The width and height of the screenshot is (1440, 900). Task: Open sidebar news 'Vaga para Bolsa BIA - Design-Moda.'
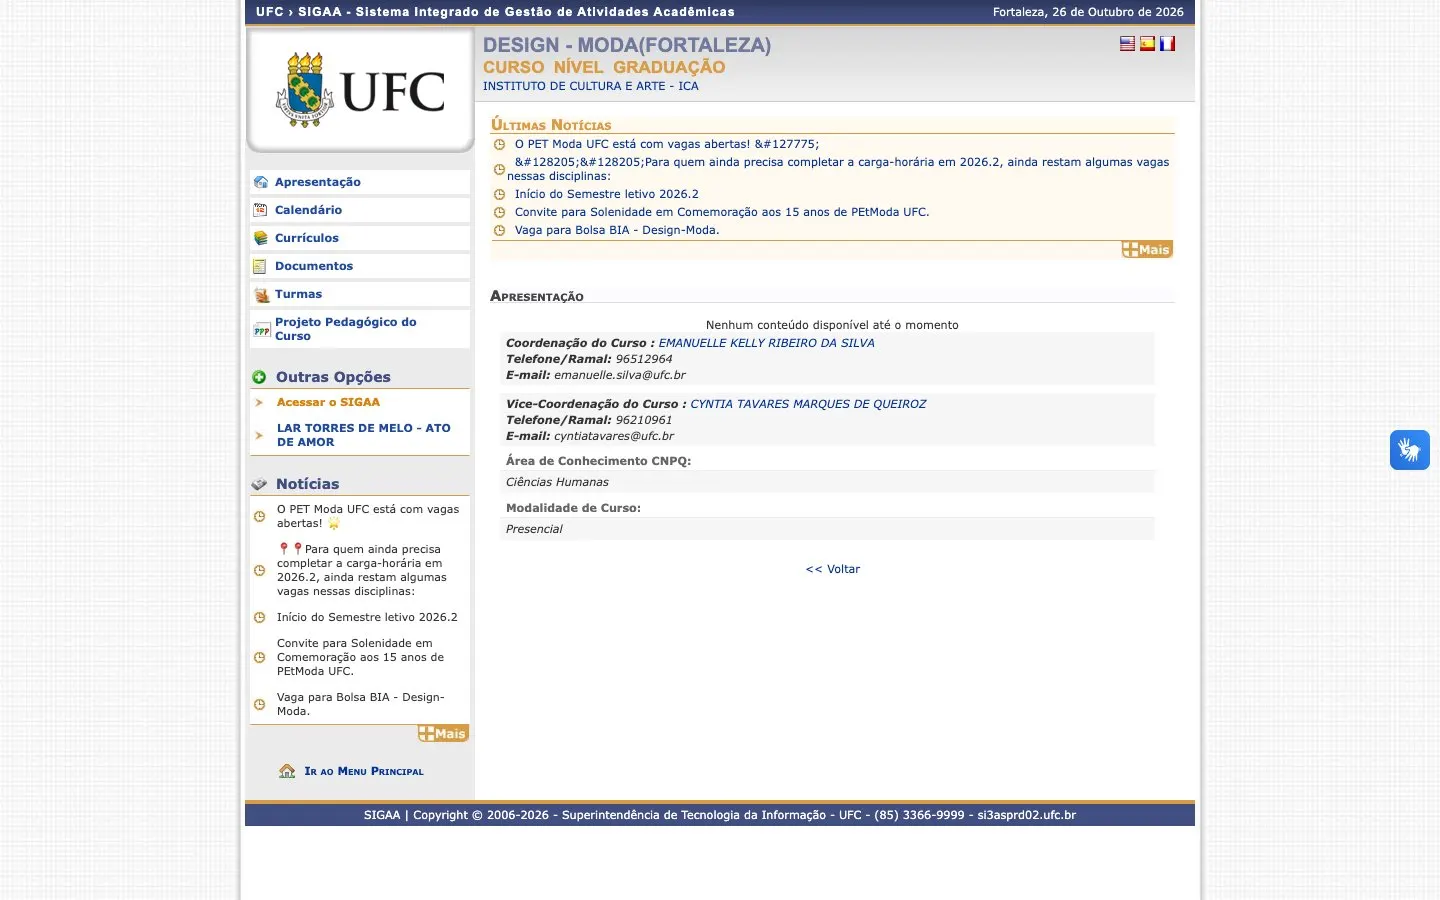[x=360, y=704]
